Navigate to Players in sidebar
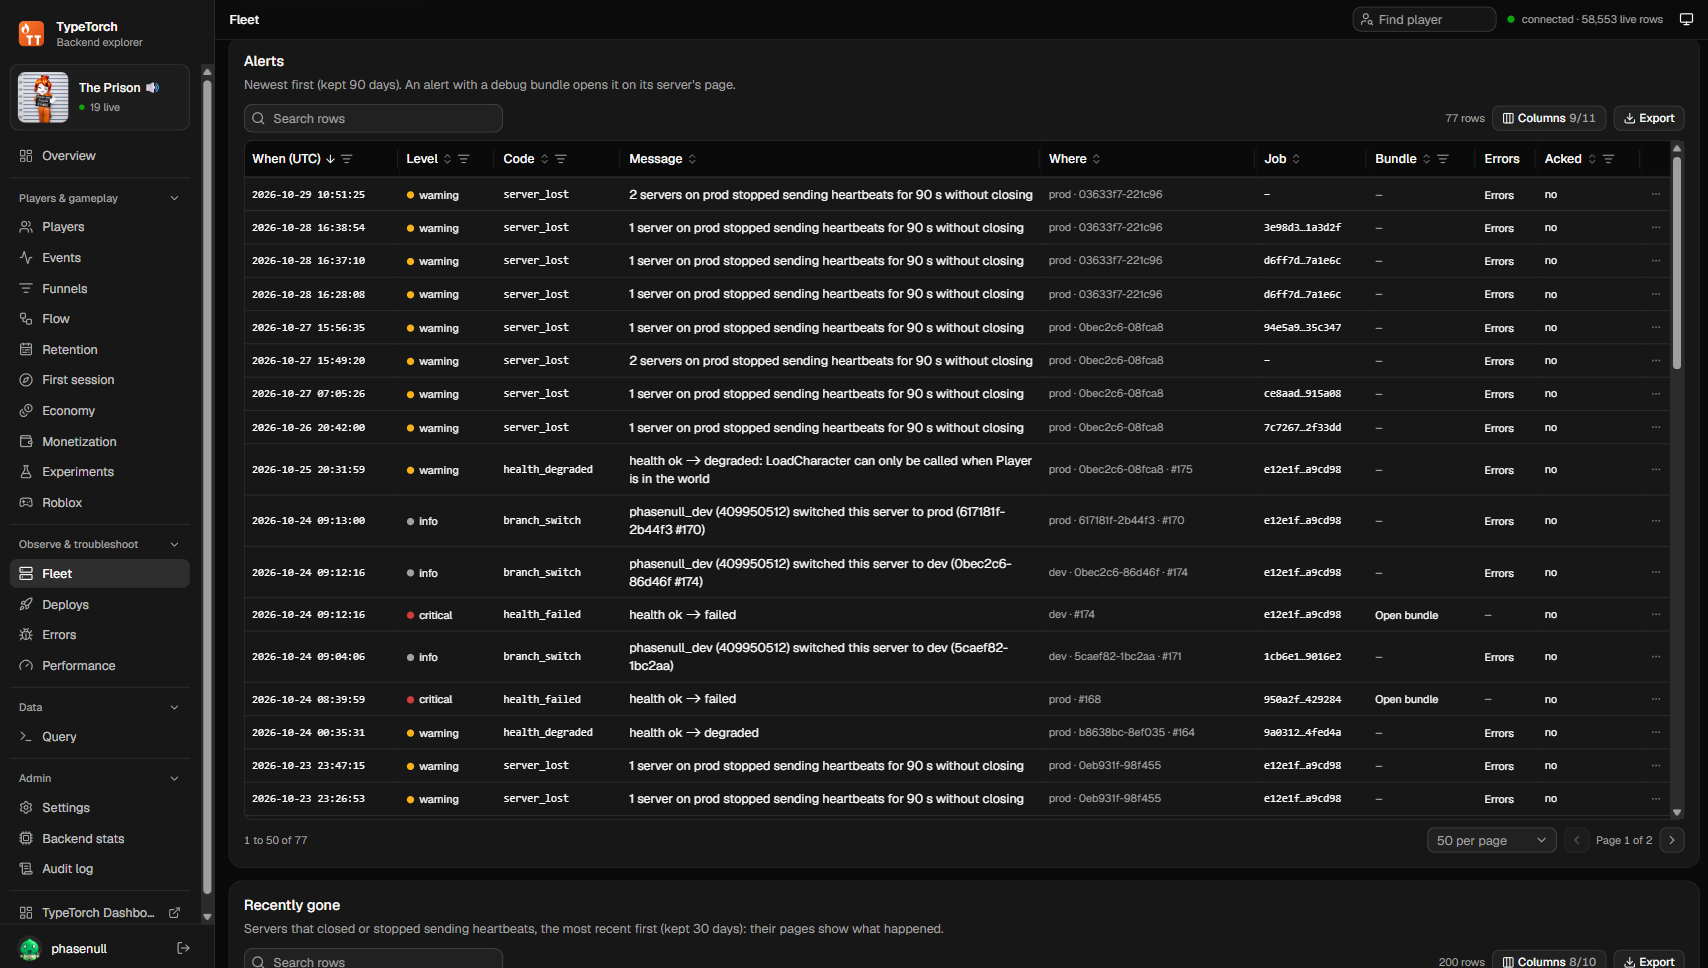Viewport: 1708px width, 968px height. click(100, 227)
